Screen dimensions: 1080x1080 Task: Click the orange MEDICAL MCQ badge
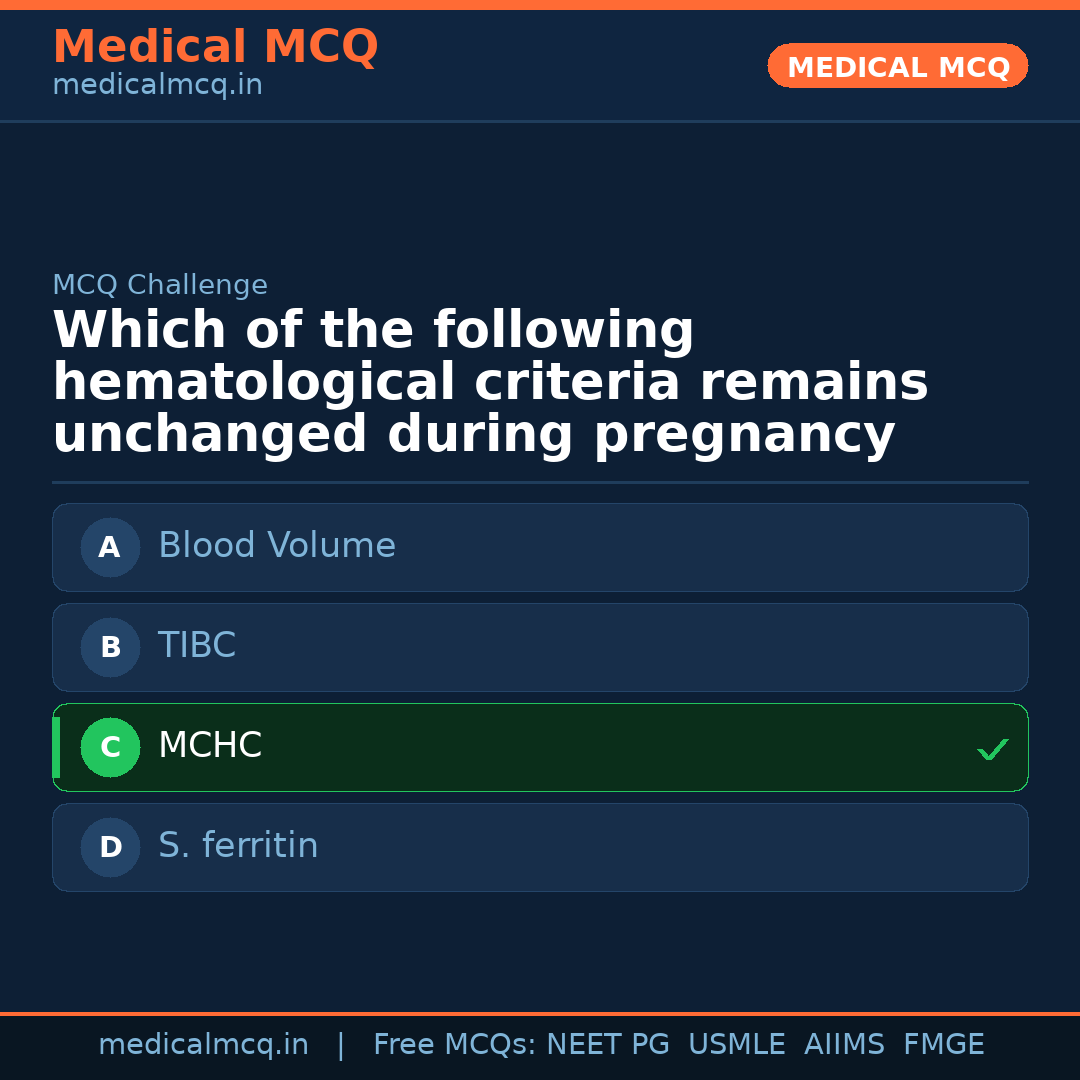[897, 66]
